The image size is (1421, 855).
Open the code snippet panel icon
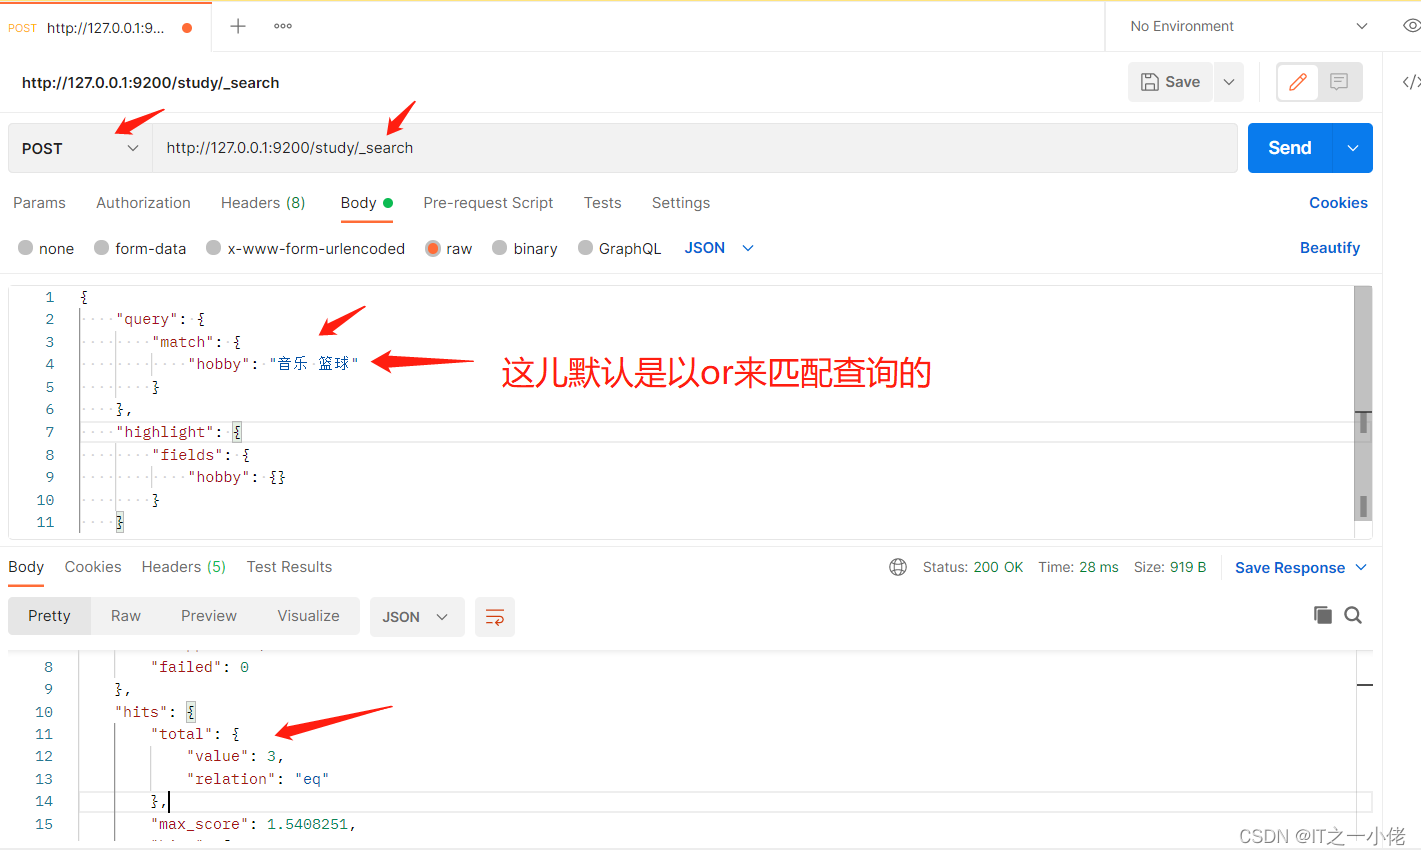click(1410, 82)
